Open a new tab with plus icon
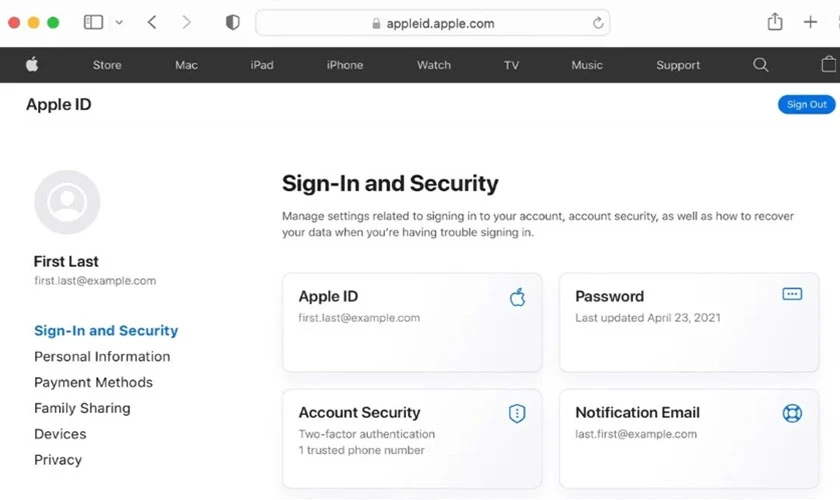Viewport: 840px width, 500px height. (810, 22)
